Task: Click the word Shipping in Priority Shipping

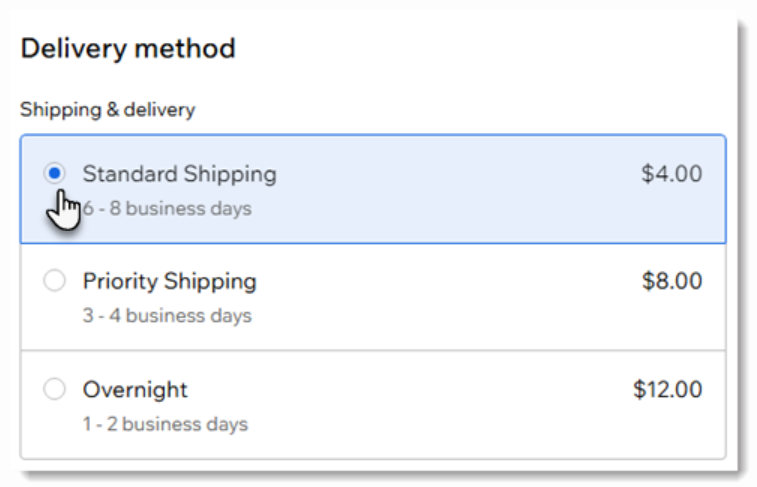Action: (x=210, y=282)
